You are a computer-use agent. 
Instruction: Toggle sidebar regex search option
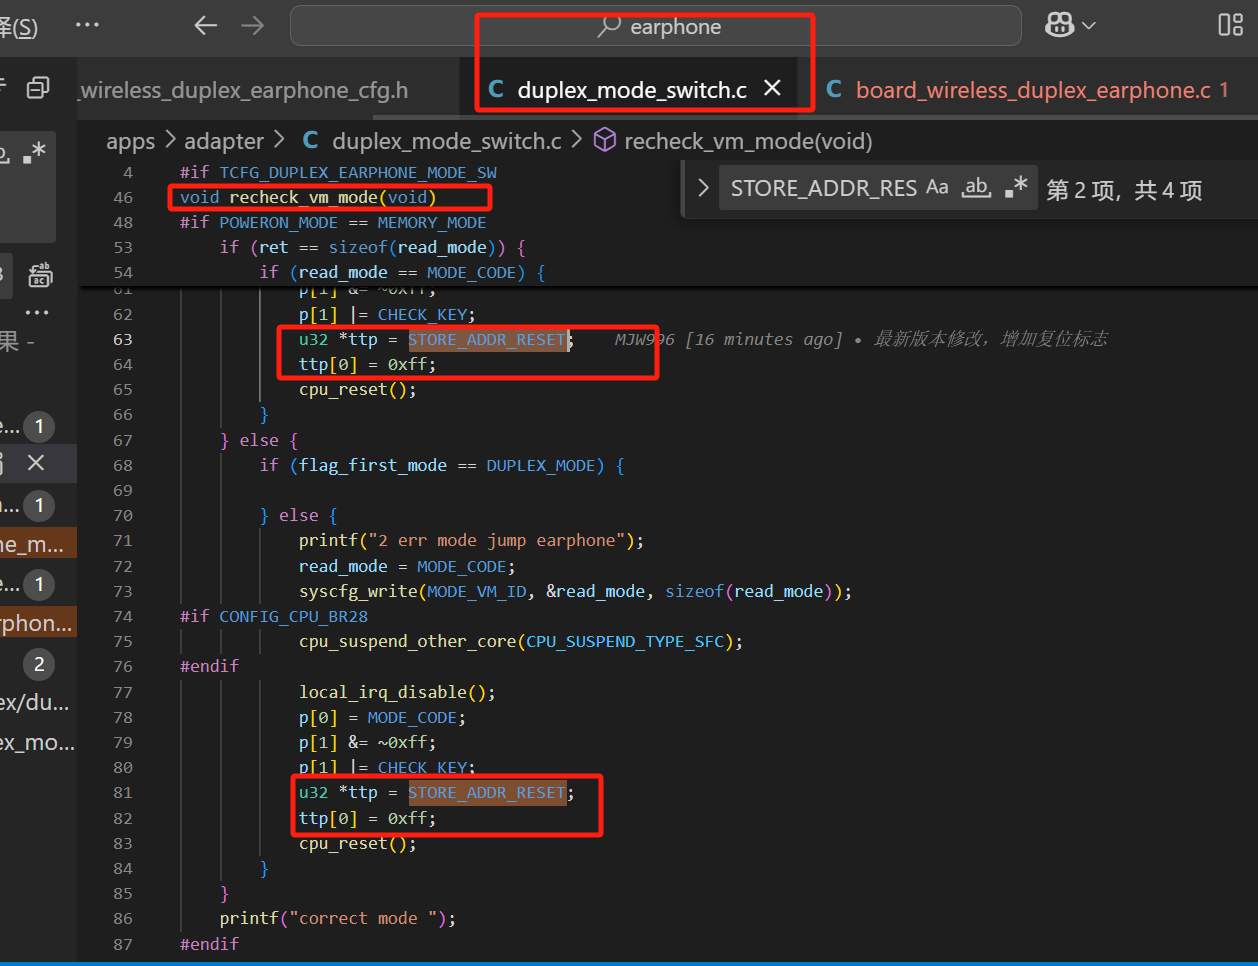pyautogui.click(x=34, y=153)
